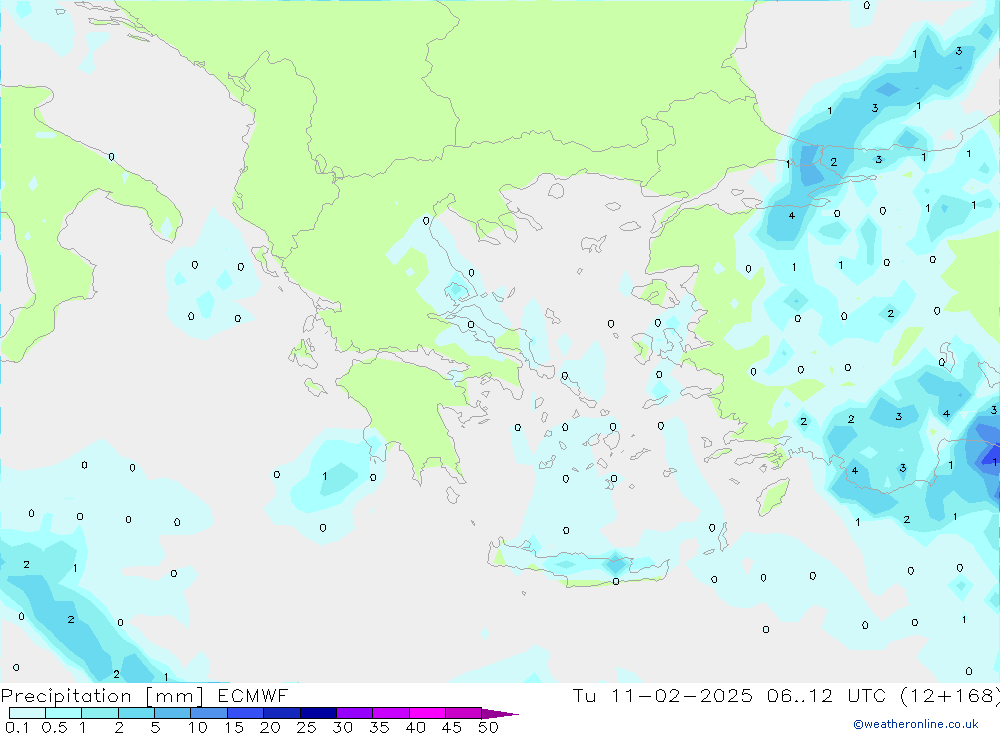Click the '50' legend scale label
The width and height of the screenshot is (1000, 733).
tap(488, 727)
